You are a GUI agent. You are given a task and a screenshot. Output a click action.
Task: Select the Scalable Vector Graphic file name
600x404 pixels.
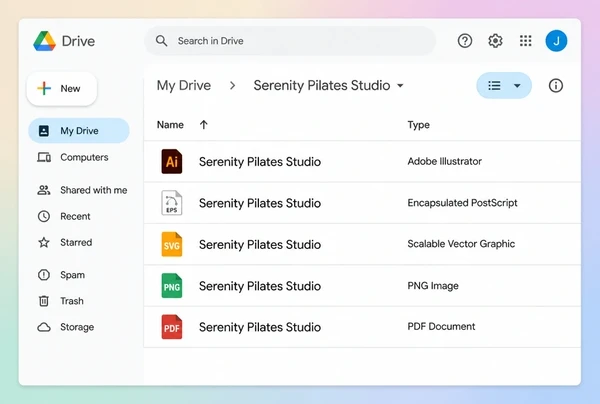(260, 244)
